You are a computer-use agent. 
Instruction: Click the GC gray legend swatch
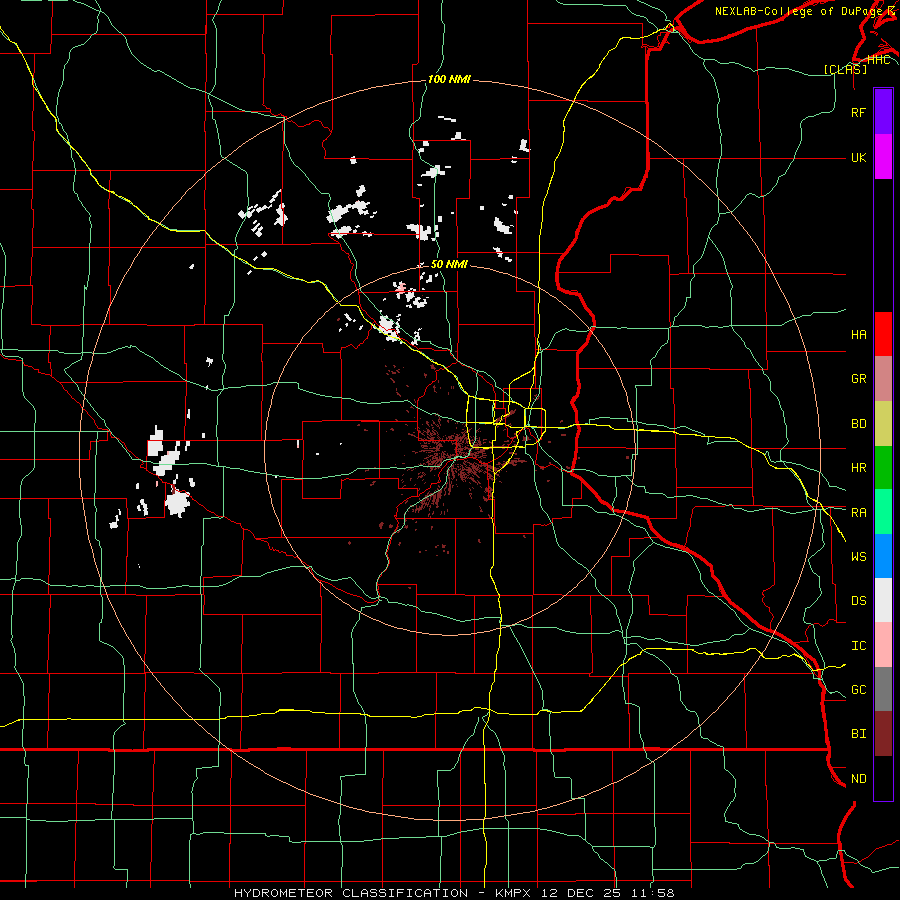click(883, 689)
